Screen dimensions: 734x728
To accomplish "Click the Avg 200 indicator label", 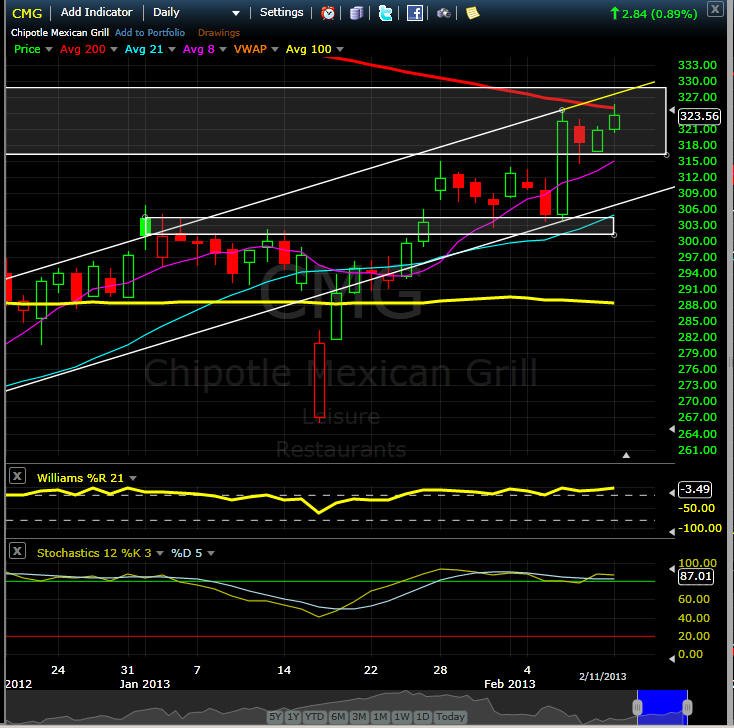I will pyautogui.click(x=83, y=49).
